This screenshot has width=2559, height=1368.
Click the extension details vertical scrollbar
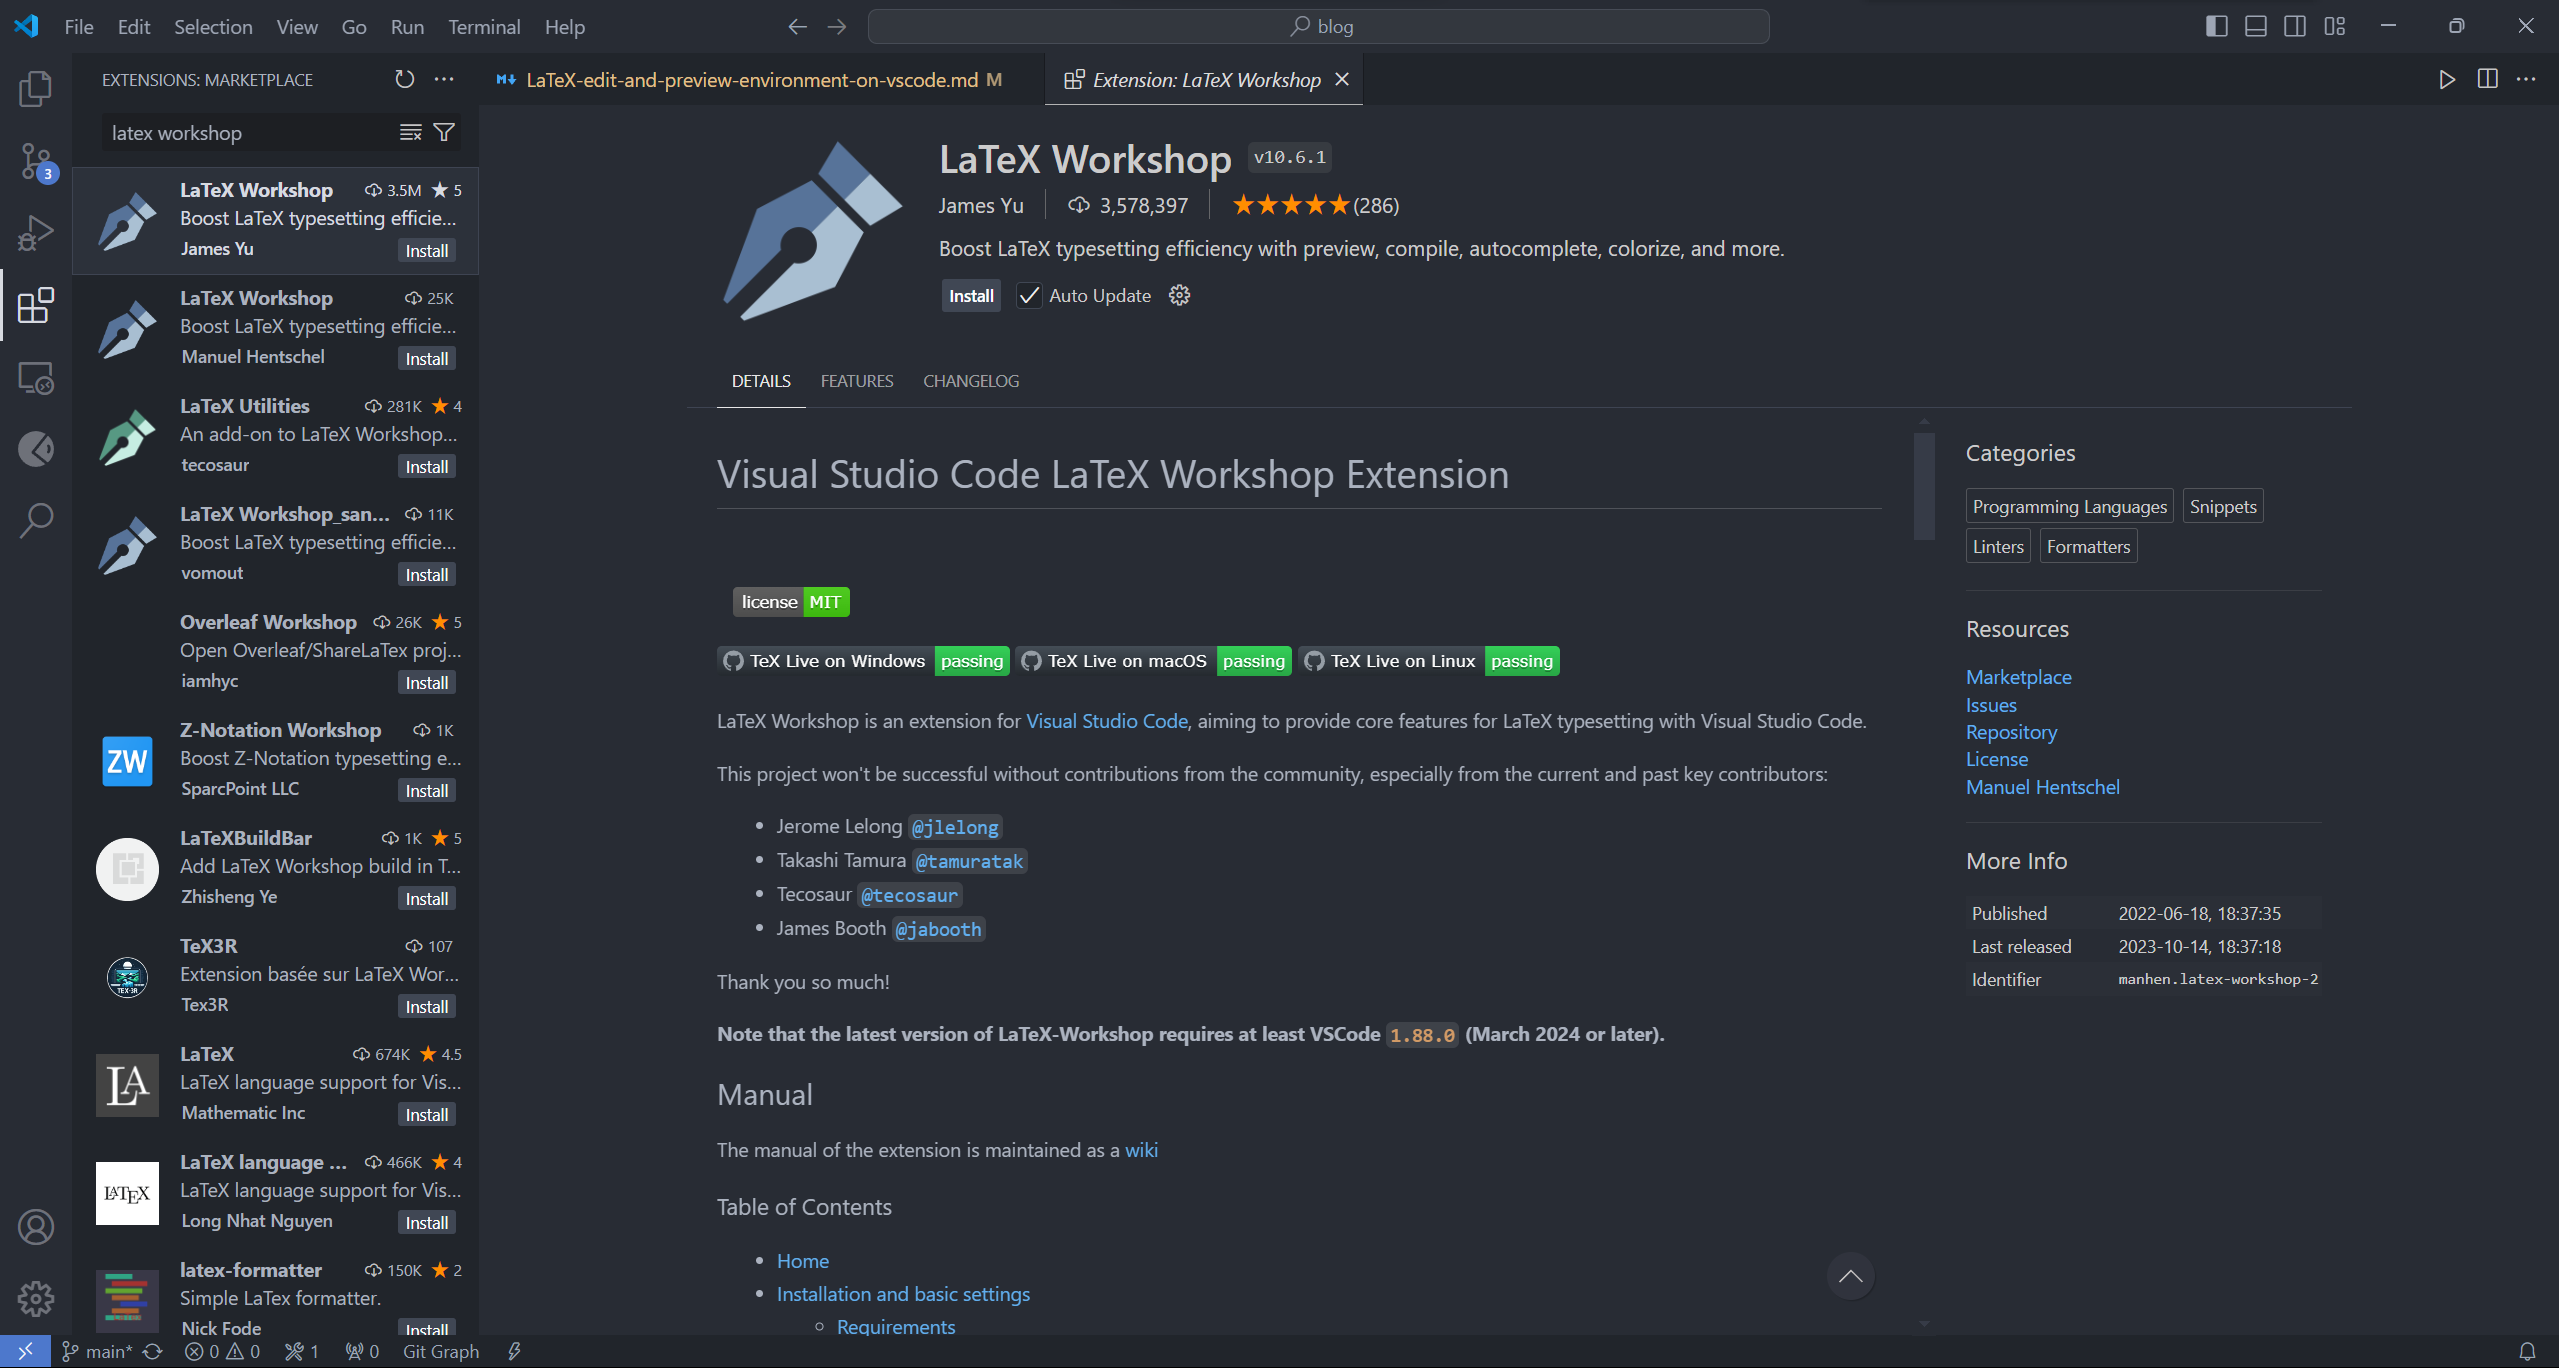tap(1924, 487)
